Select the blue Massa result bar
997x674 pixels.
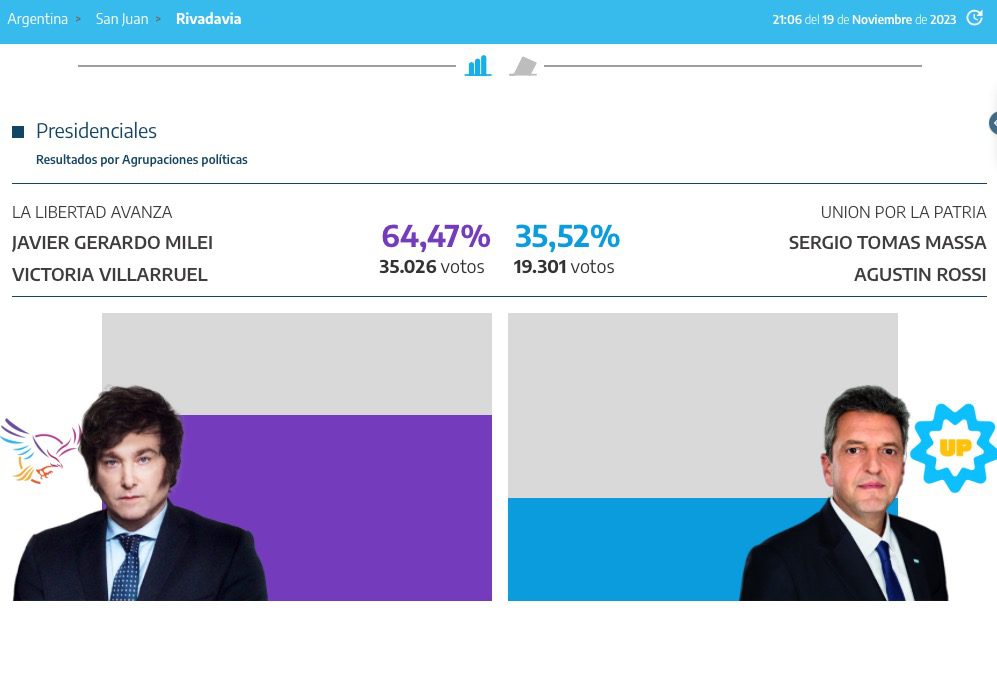[x=620, y=548]
